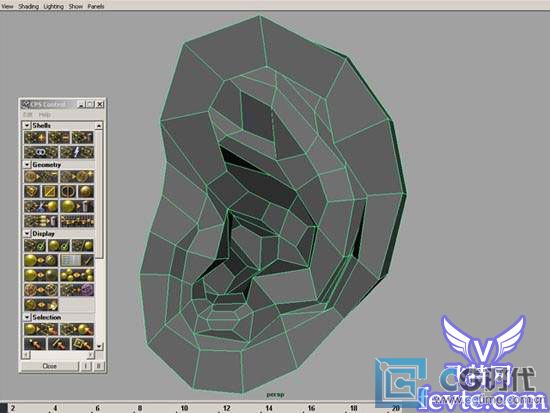Click last Display icon in bottom row
The image size is (550, 413).
click(41, 305)
